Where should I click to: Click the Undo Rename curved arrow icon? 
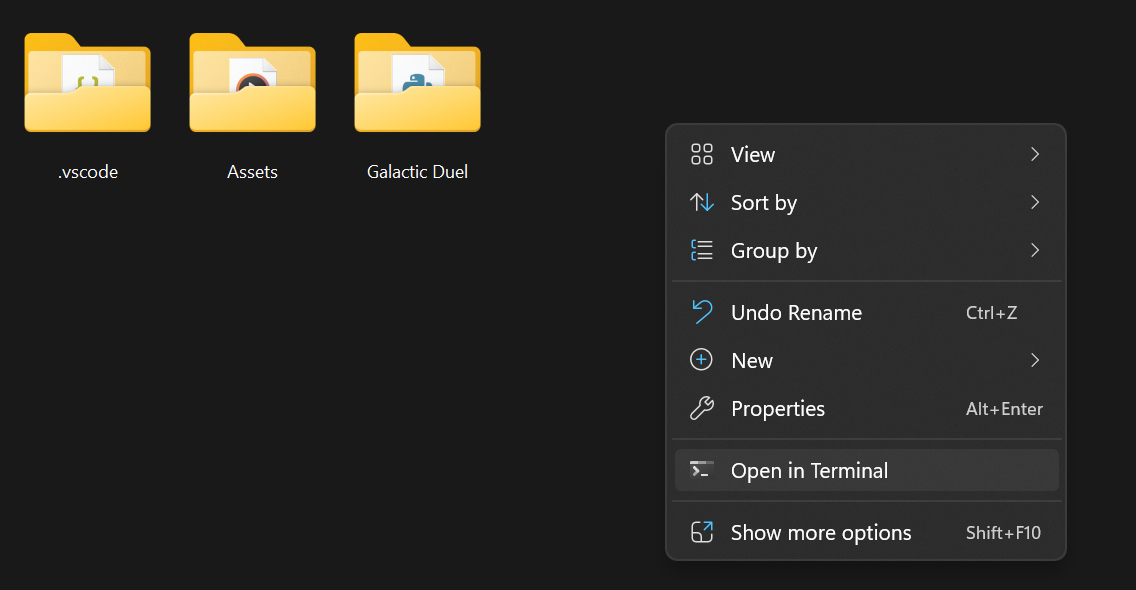click(x=701, y=312)
